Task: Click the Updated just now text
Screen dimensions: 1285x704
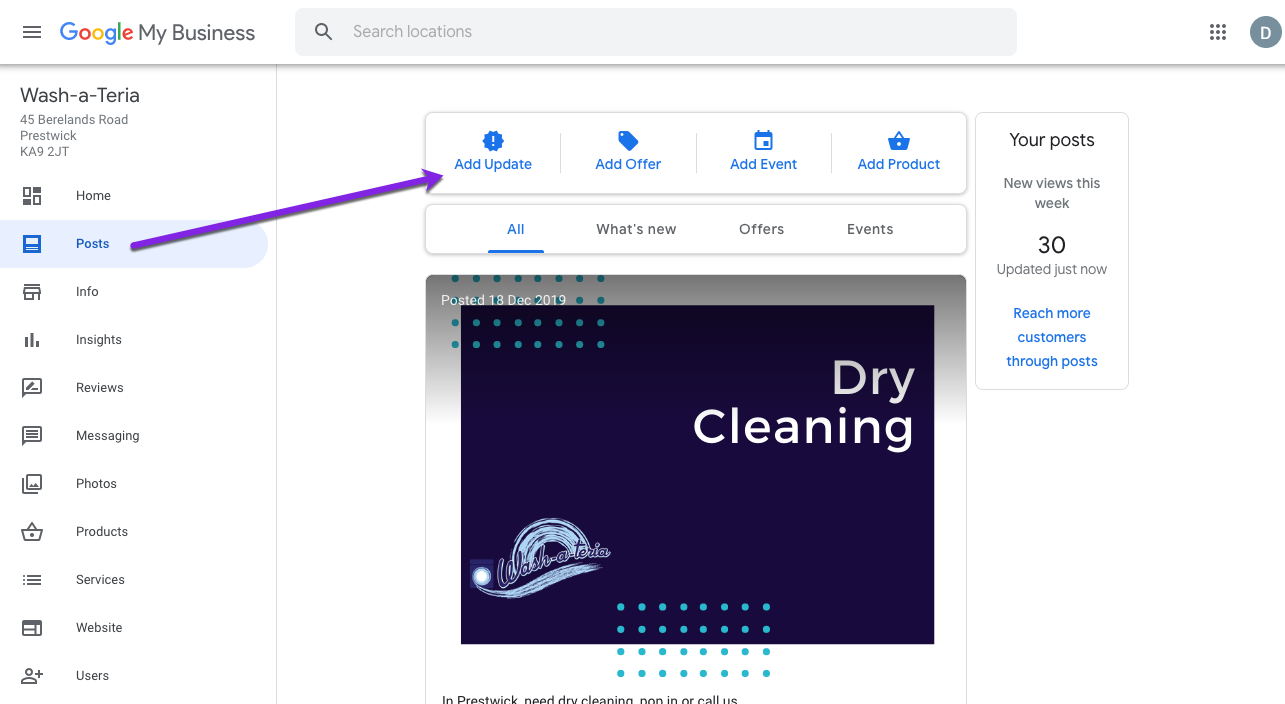Action: pos(1052,270)
